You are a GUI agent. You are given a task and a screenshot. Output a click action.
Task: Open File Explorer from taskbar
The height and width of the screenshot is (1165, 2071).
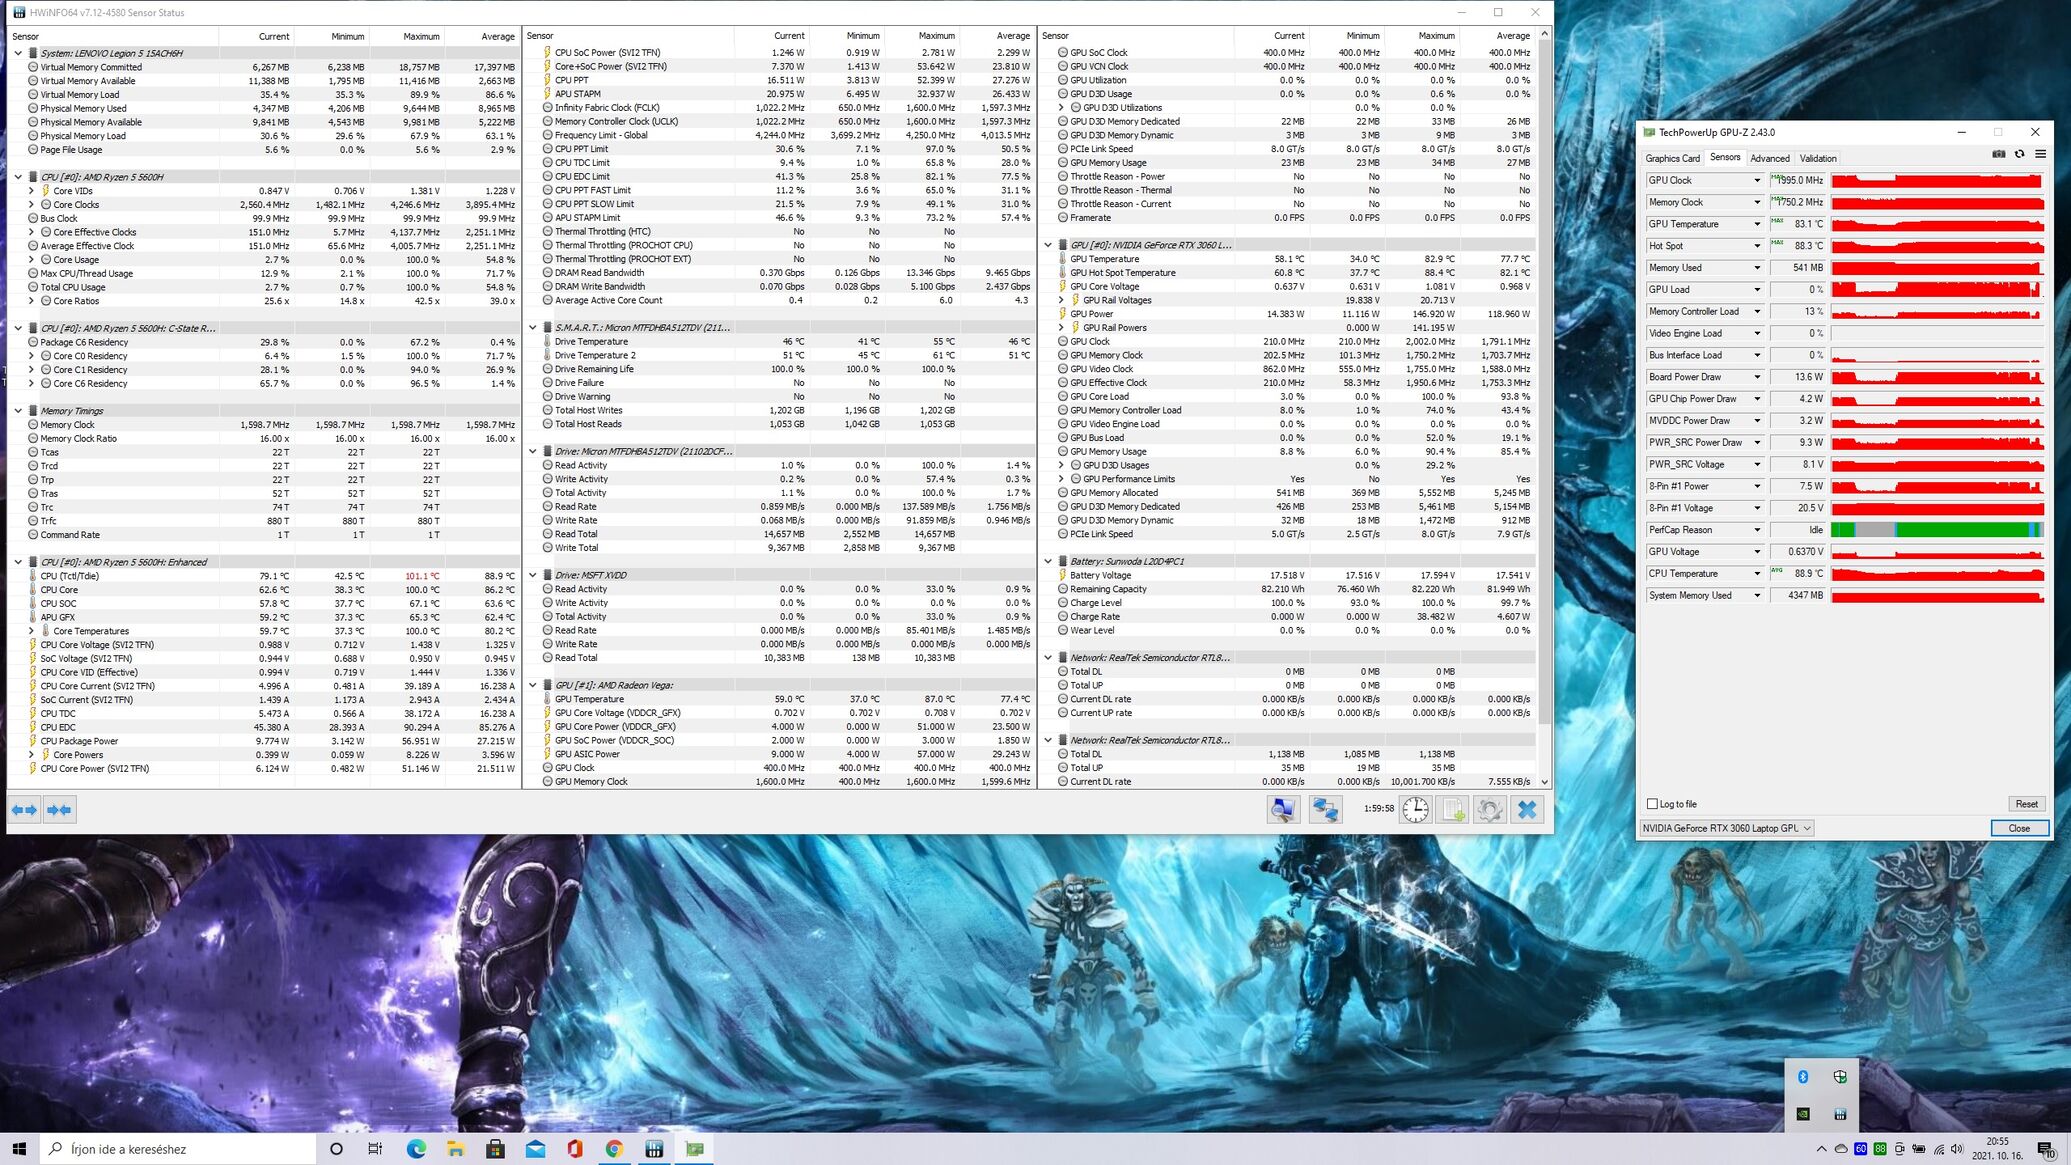coord(455,1149)
